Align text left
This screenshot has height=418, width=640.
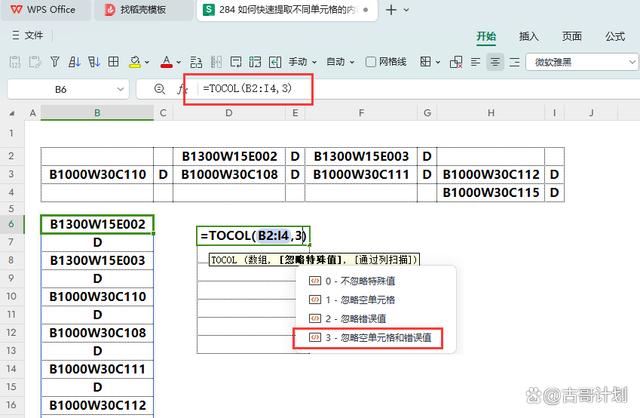coord(476,62)
